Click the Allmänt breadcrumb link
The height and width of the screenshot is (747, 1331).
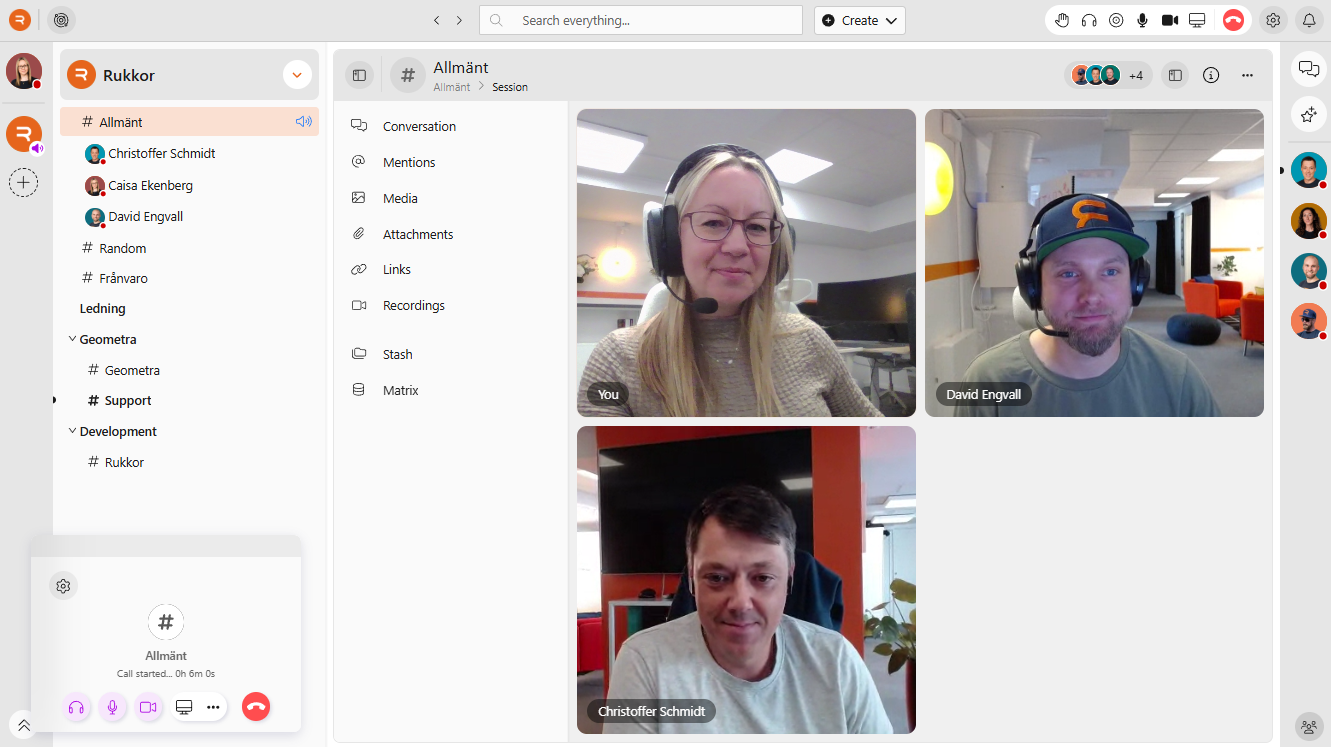coord(452,87)
